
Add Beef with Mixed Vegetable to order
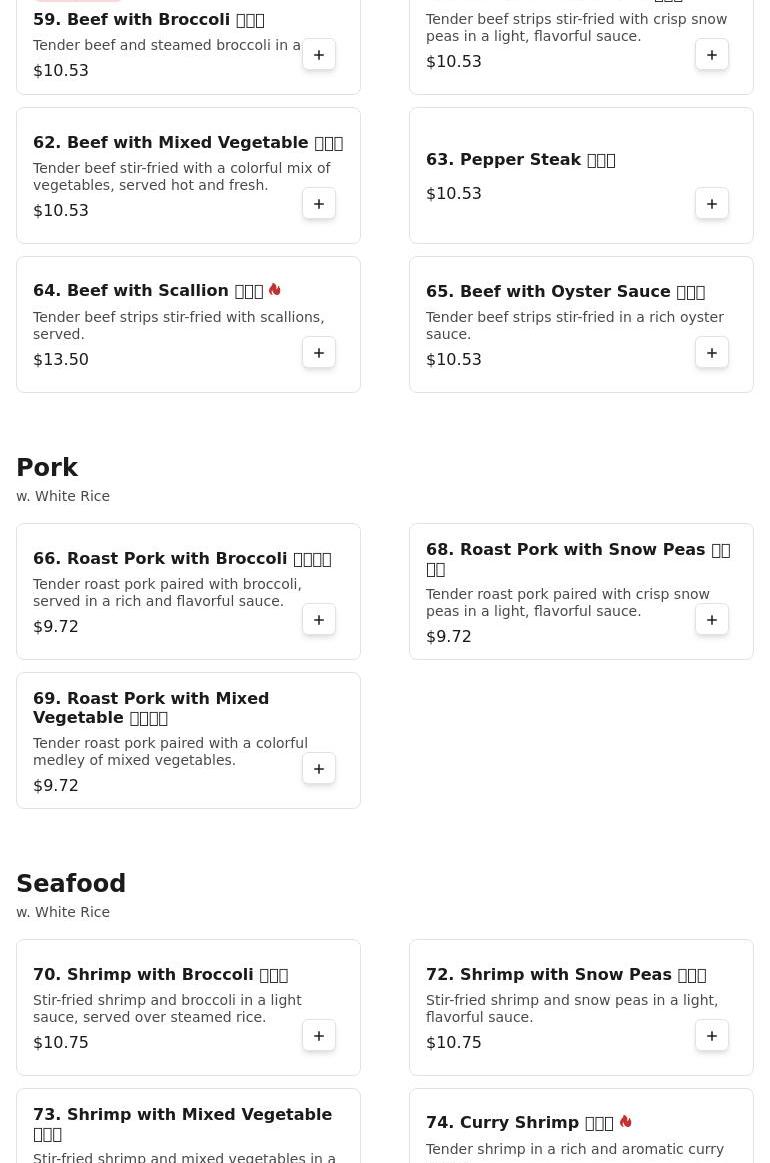[x=319, y=204]
